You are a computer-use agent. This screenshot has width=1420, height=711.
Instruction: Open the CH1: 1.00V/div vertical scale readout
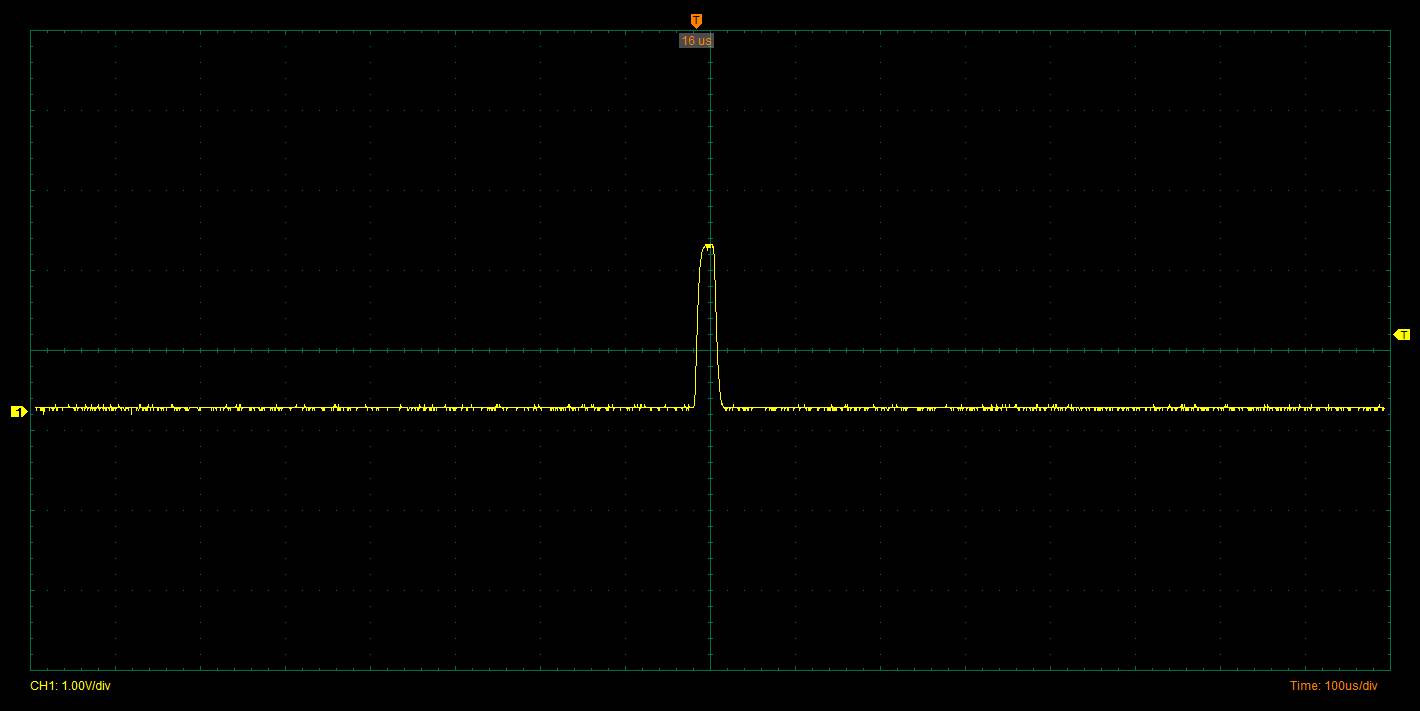point(70,686)
